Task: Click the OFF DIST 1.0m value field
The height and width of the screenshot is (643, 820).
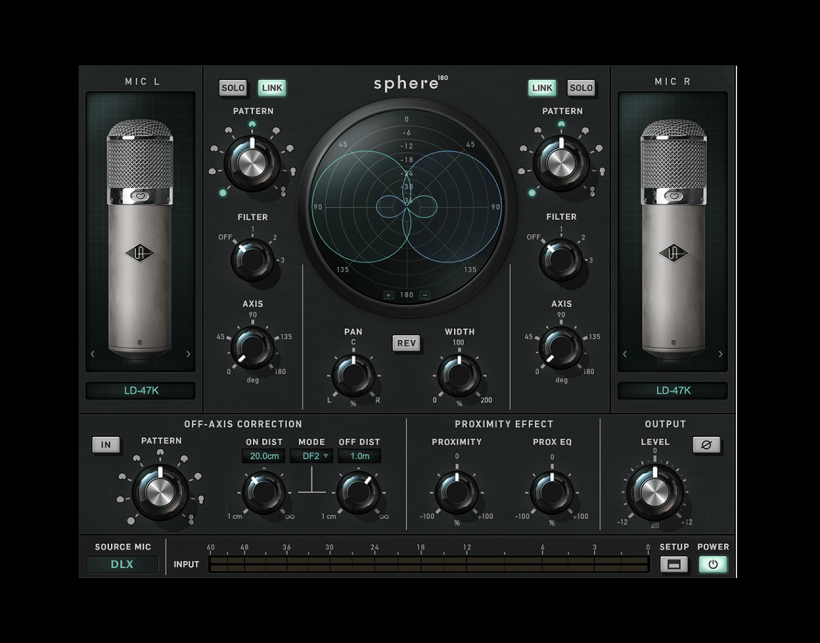Action: pos(359,456)
